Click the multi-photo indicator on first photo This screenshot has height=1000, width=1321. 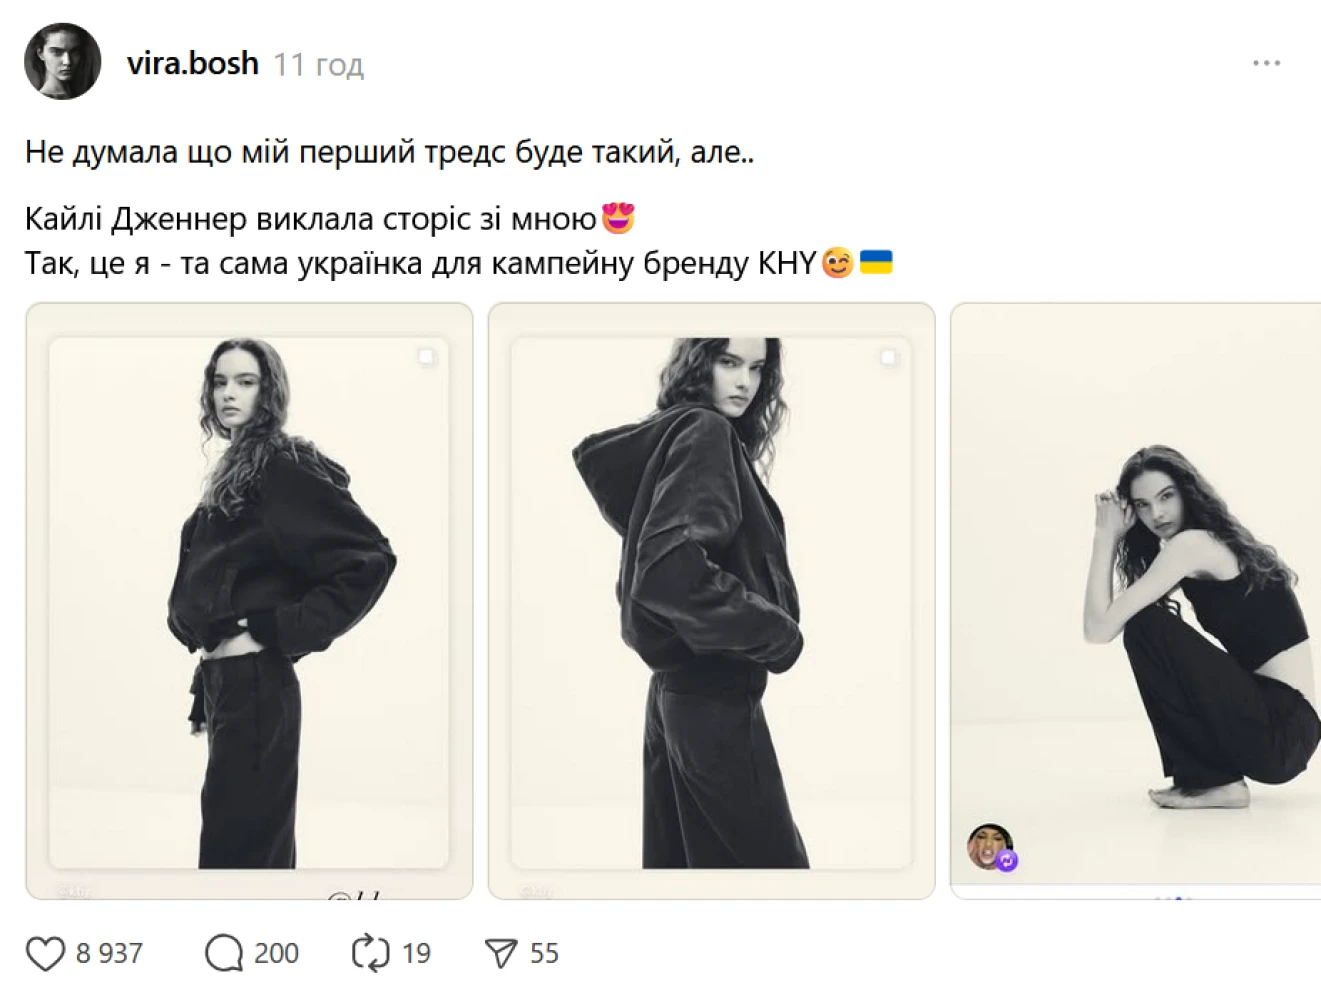427,357
